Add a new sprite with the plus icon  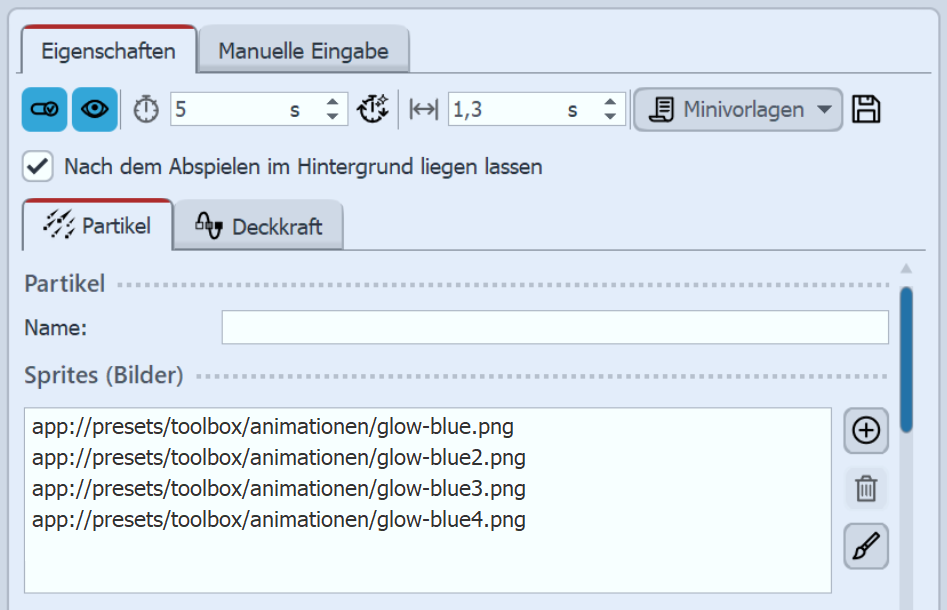(x=865, y=431)
